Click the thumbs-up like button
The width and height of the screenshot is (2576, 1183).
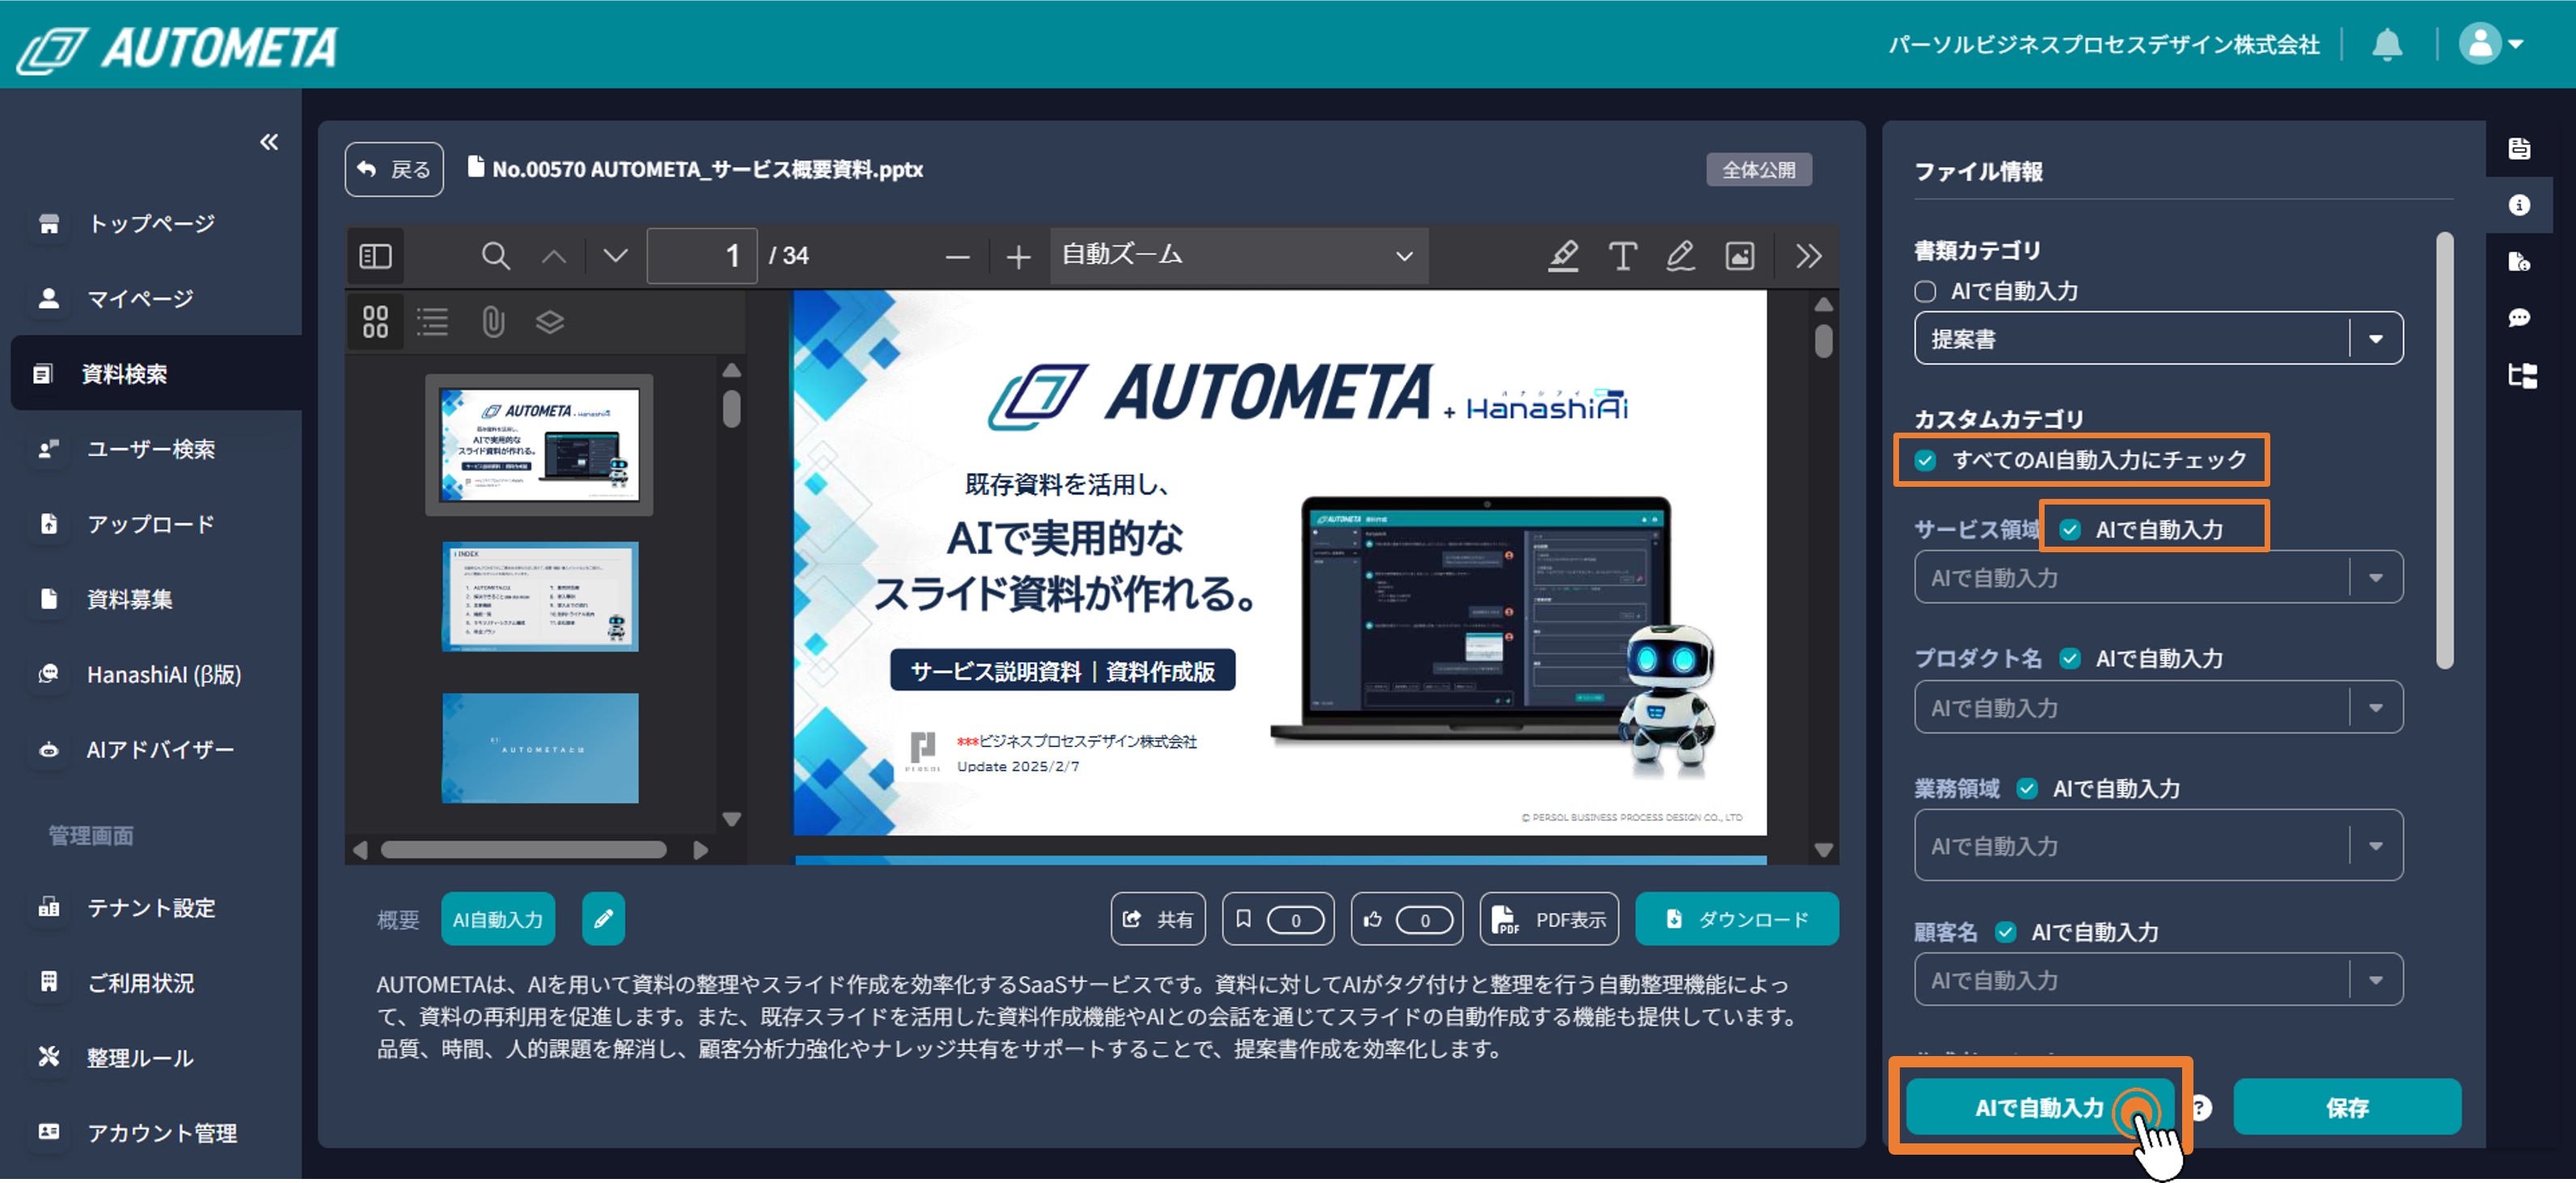[x=1407, y=919]
